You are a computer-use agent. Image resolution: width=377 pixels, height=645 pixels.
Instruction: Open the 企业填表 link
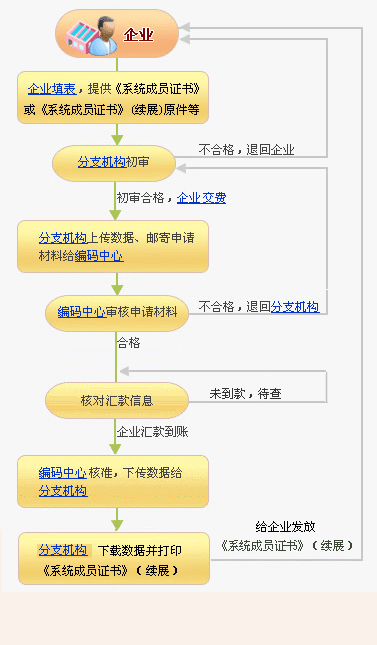52,89
